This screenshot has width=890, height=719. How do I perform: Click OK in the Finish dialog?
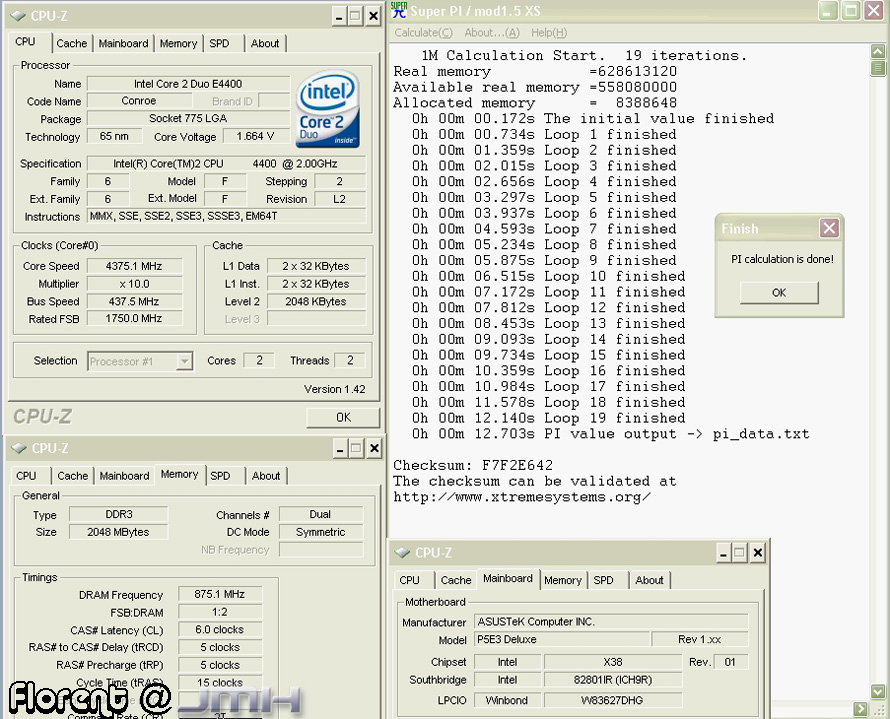779,292
